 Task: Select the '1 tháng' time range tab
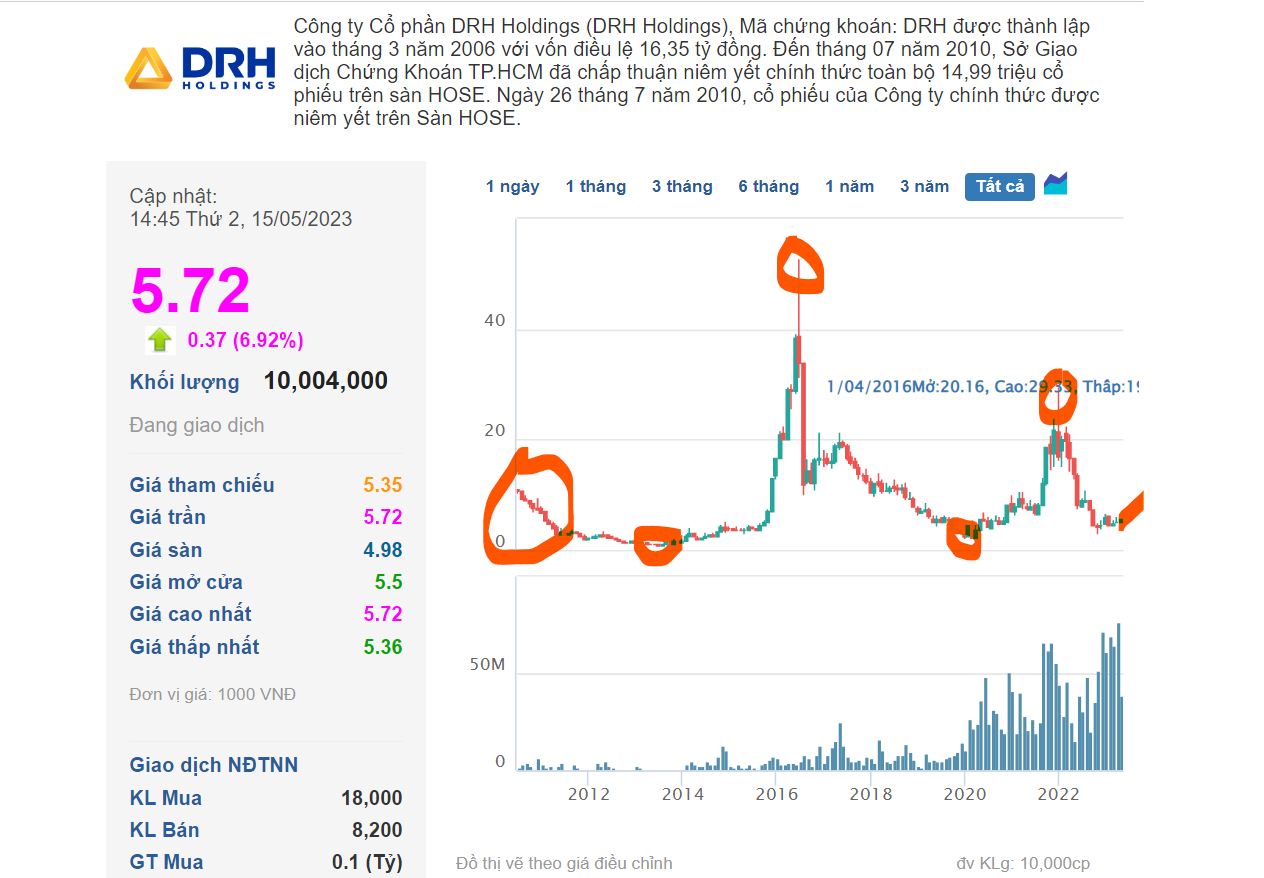coord(596,187)
